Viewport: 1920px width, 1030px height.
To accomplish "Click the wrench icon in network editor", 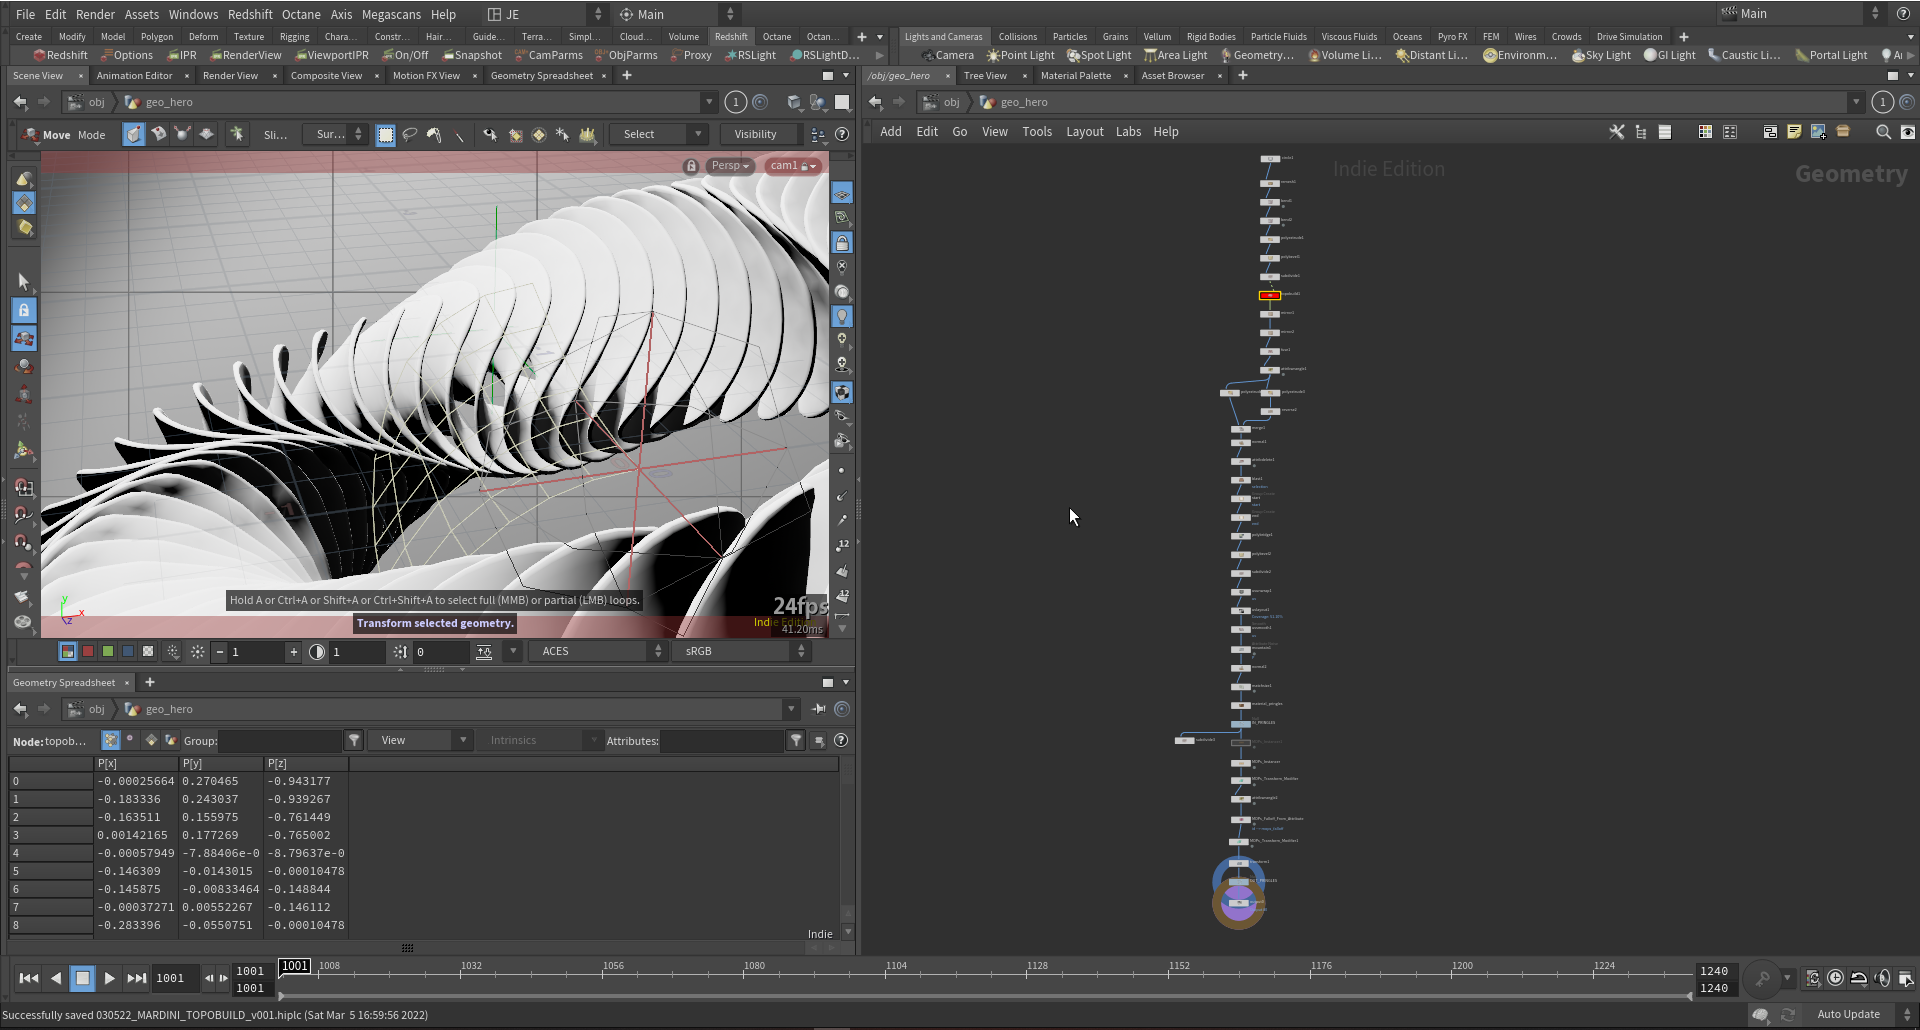I will click(x=1616, y=132).
